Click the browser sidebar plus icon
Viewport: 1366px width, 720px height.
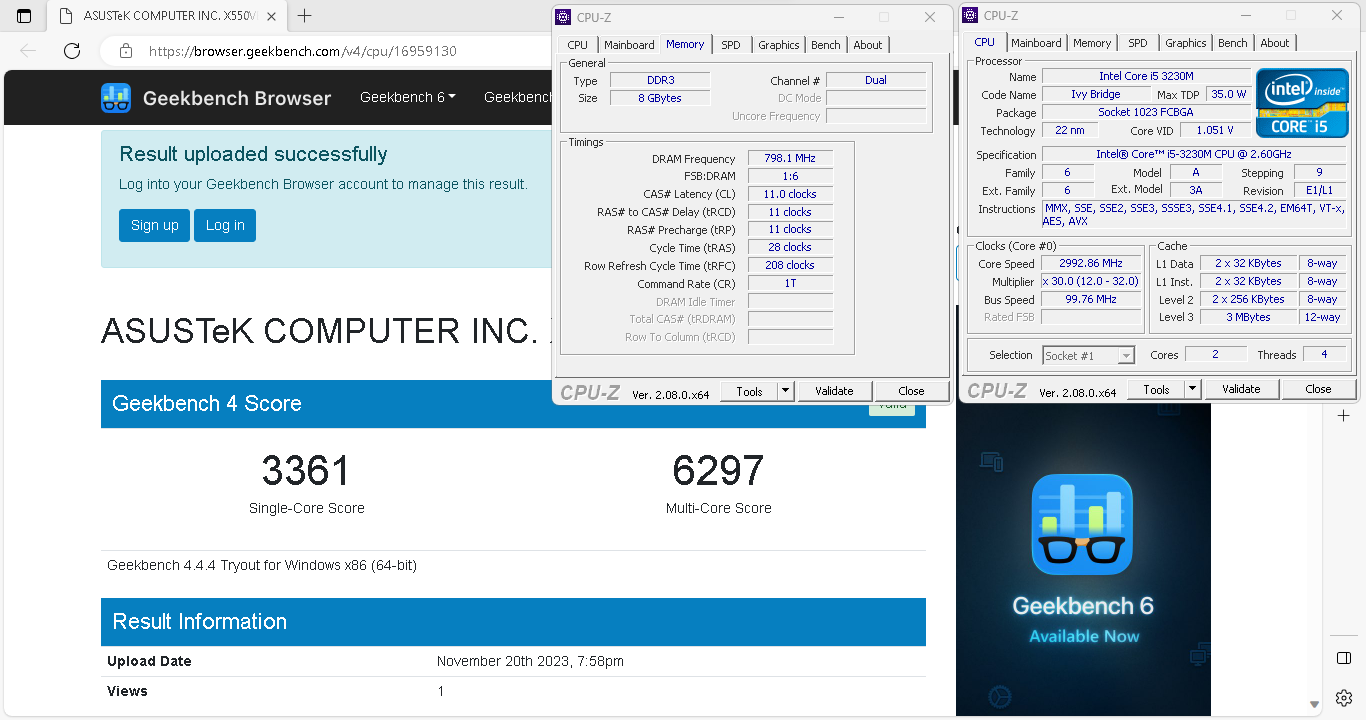pos(1344,415)
